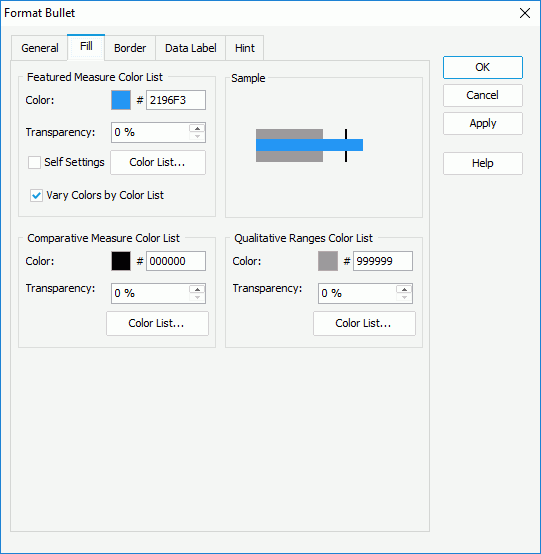Go to the Data Label tab
The height and width of the screenshot is (554, 541).
pos(190,48)
